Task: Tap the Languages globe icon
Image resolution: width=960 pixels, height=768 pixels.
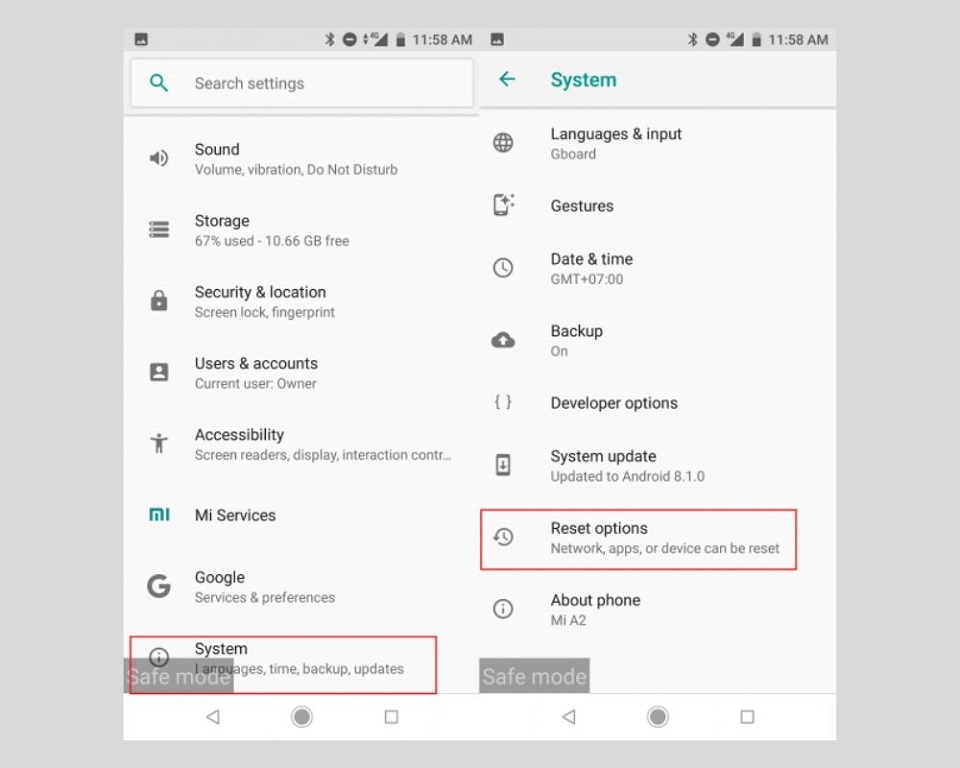Action: click(503, 143)
